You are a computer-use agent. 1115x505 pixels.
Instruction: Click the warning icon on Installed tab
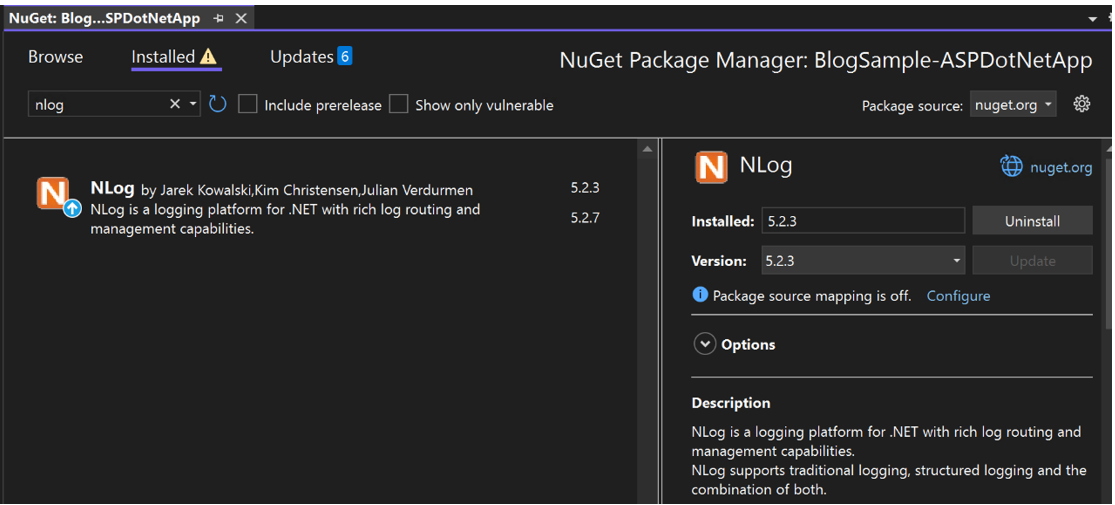(208, 57)
